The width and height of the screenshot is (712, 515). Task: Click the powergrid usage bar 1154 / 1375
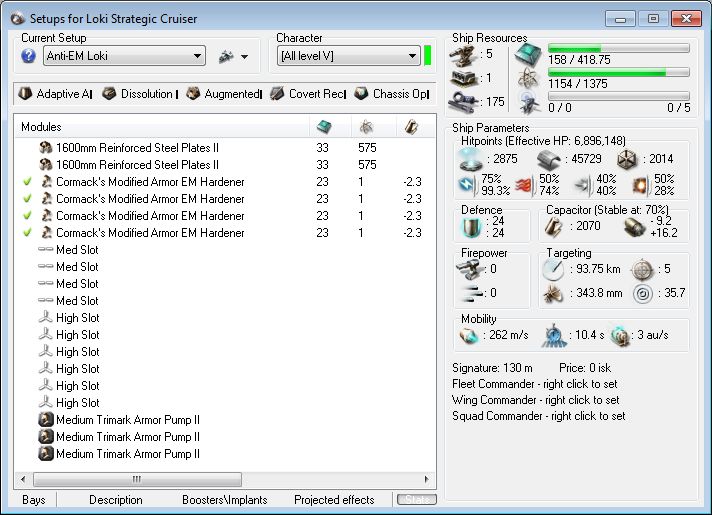pos(618,72)
